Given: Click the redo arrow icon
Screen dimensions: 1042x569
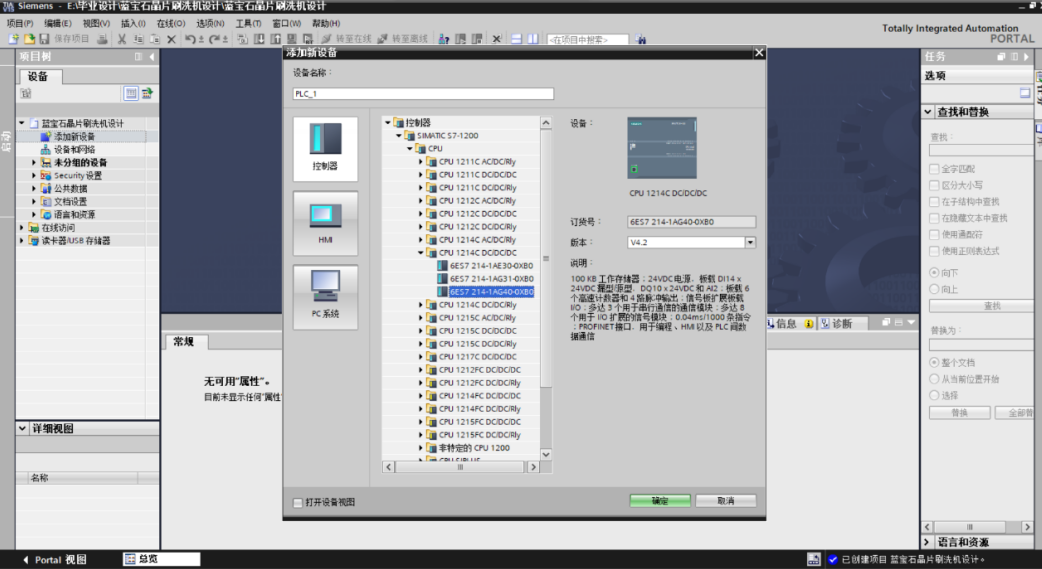Looking at the screenshot, I should 214,39.
